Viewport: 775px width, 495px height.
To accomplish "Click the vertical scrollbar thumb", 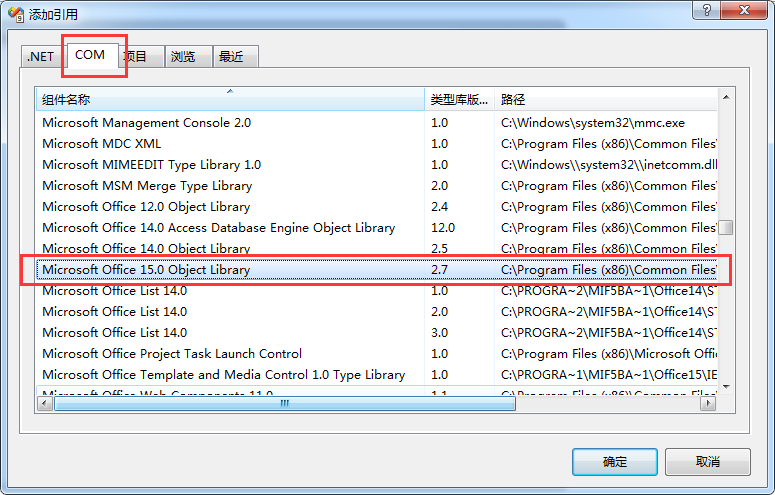I will [726, 227].
